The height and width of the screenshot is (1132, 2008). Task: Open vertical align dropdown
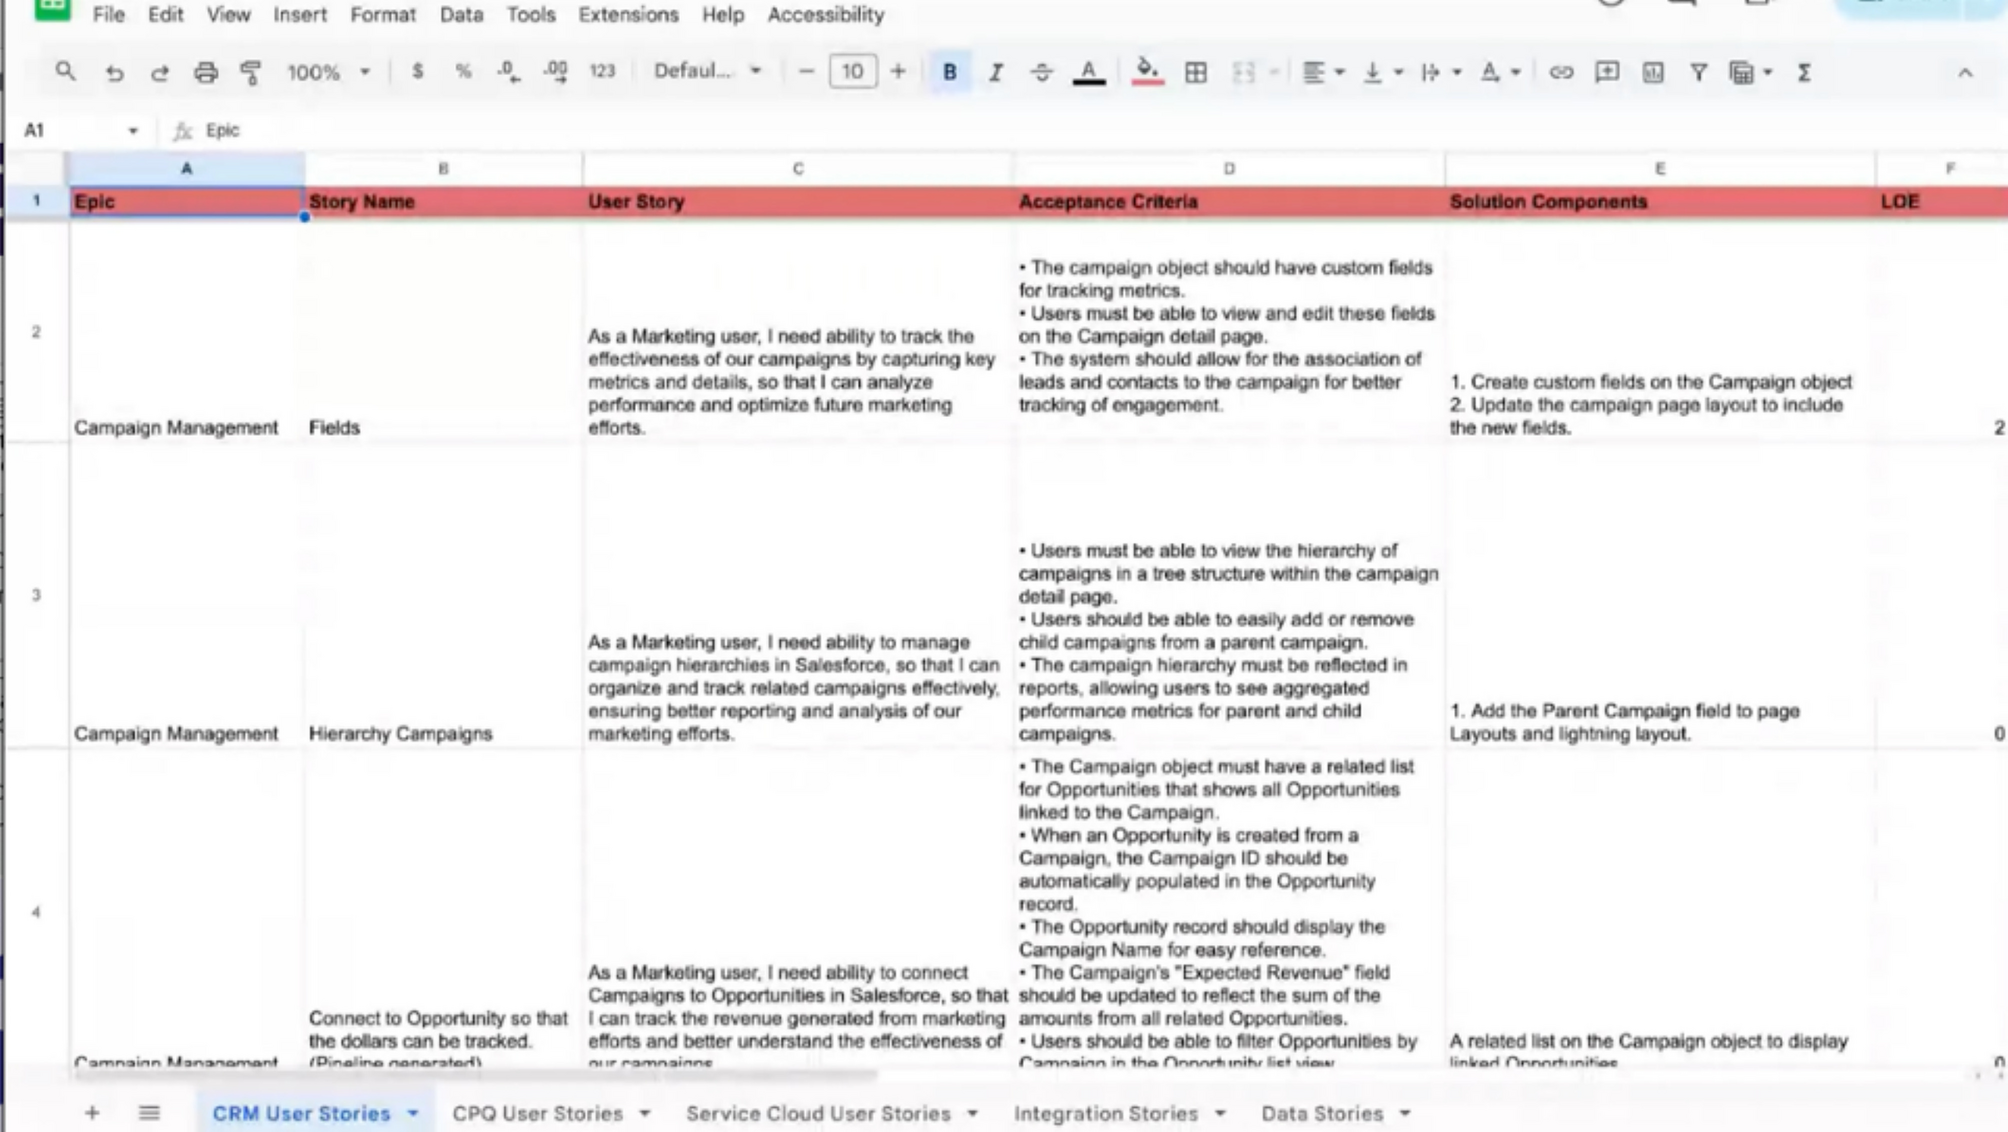[x=1383, y=72]
